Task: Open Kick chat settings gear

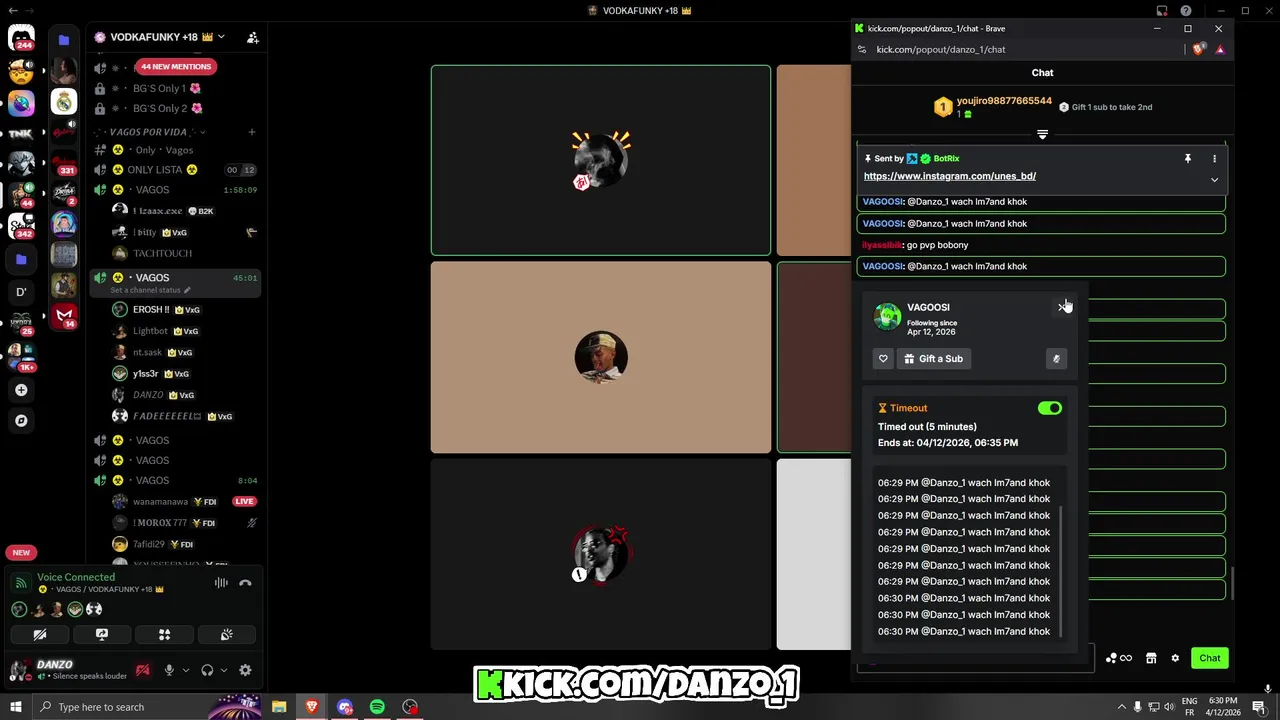Action: pos(1175,658)
